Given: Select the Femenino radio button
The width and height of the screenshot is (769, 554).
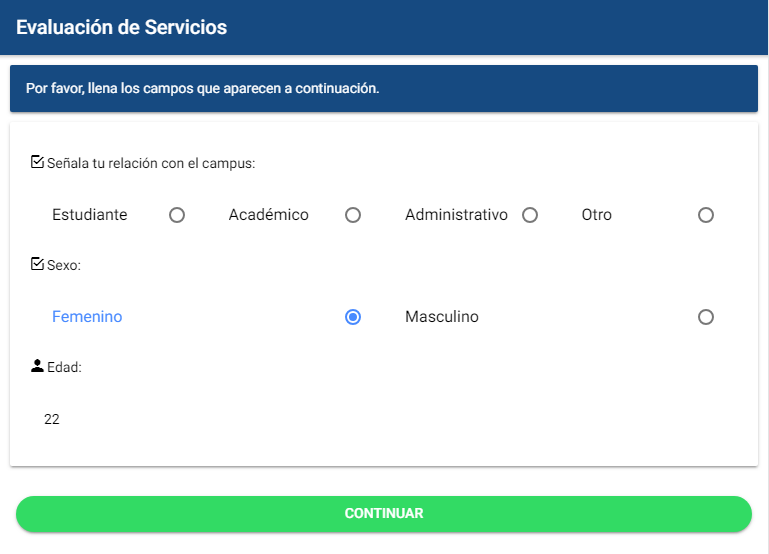Looking at the screenshot, I should pyautogui.click(x=353, y=317).
